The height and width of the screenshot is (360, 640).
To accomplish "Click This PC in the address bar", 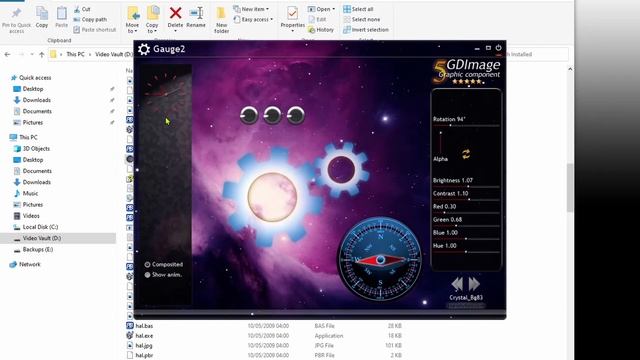I will pos(76,54).
